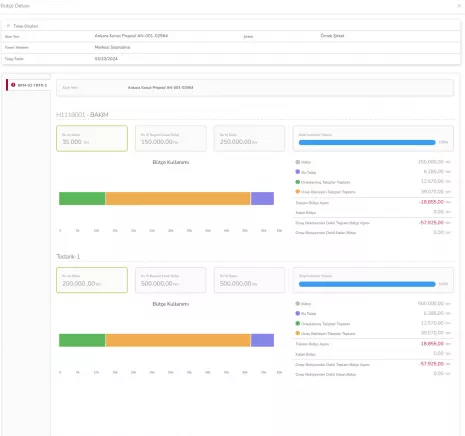Screen dimensions: 465x436
Task: Click the 12.570,00 value under BAKIM
Action: click(432, 181)
